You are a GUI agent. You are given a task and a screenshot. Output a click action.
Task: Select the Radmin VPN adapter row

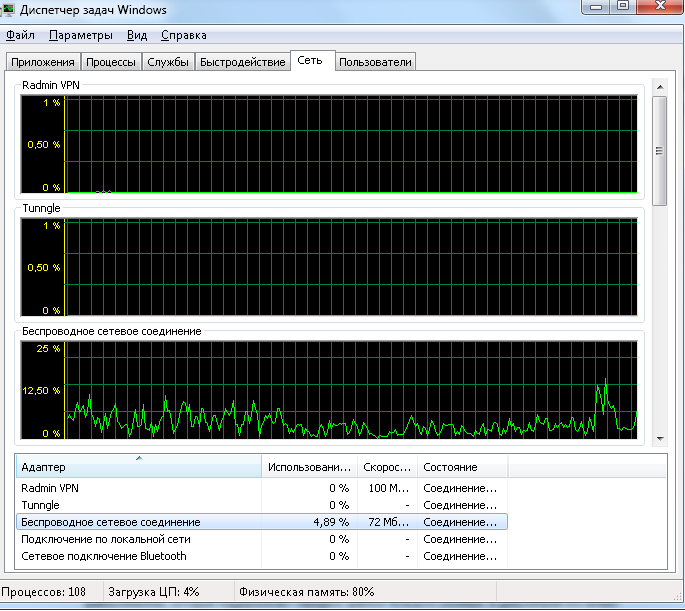coord(262,488)
